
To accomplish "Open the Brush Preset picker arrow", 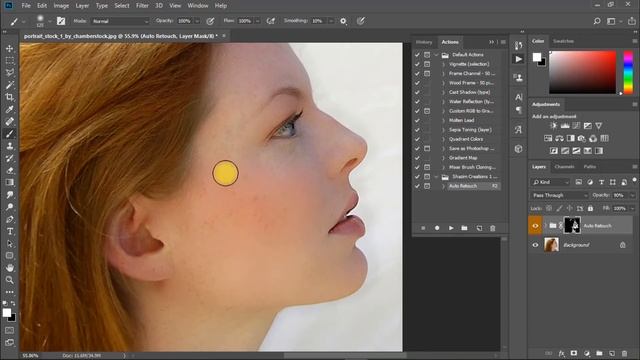I will 49,21.
